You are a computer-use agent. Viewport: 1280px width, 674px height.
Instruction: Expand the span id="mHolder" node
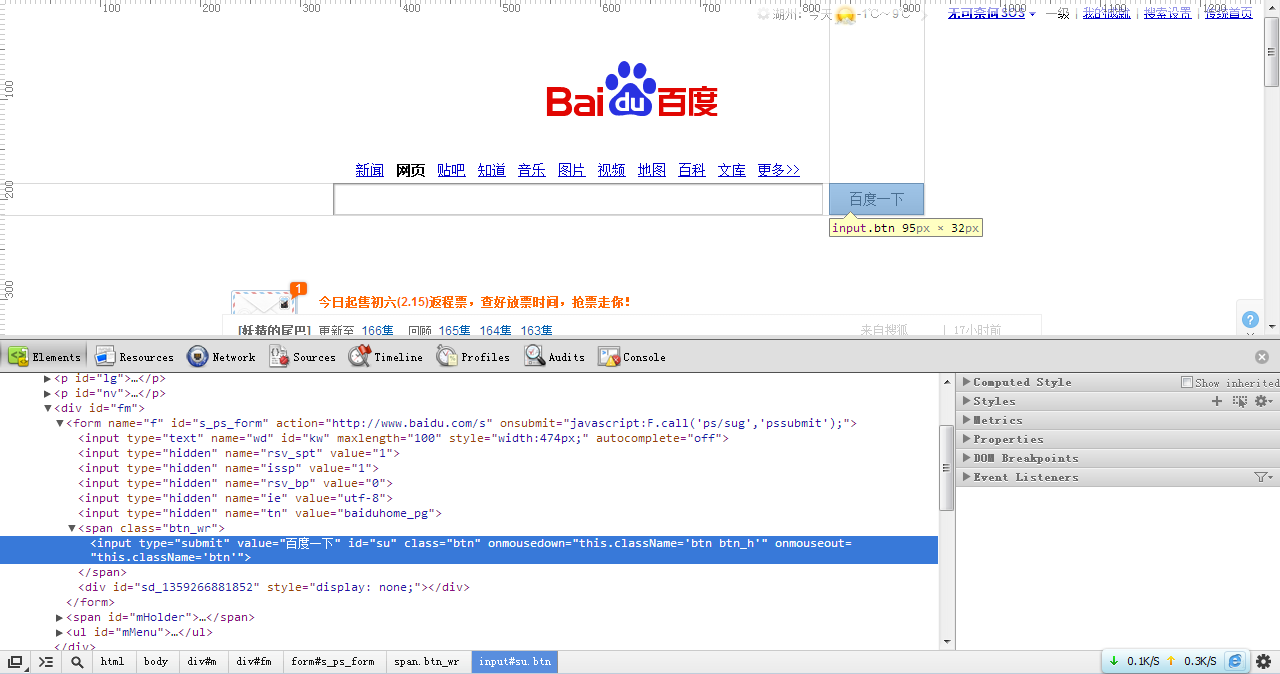pos(60,618)
